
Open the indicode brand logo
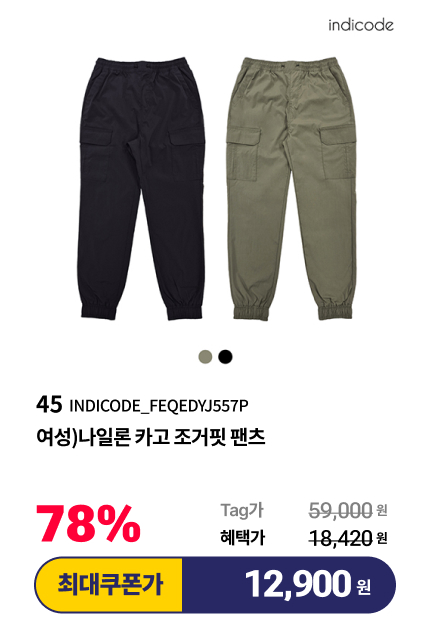[x=360, y=25]
